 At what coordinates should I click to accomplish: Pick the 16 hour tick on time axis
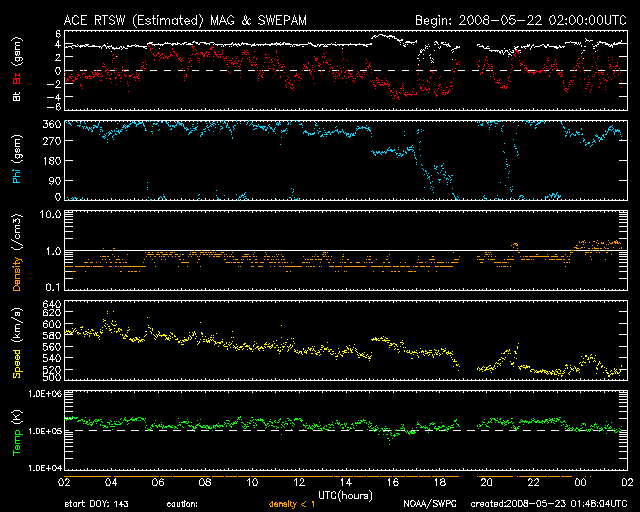pos(392,481)
